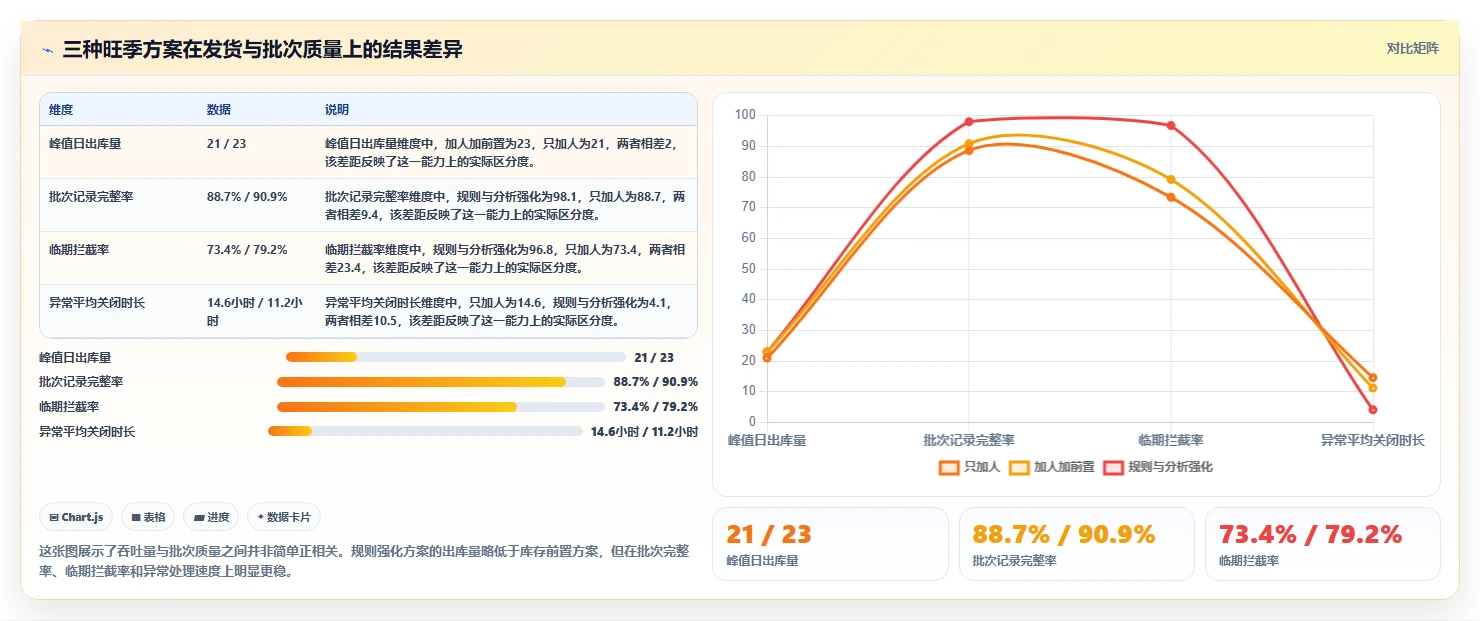
Task: Click the lightning icon beside the panel title
Action: (x=48, y=50)
